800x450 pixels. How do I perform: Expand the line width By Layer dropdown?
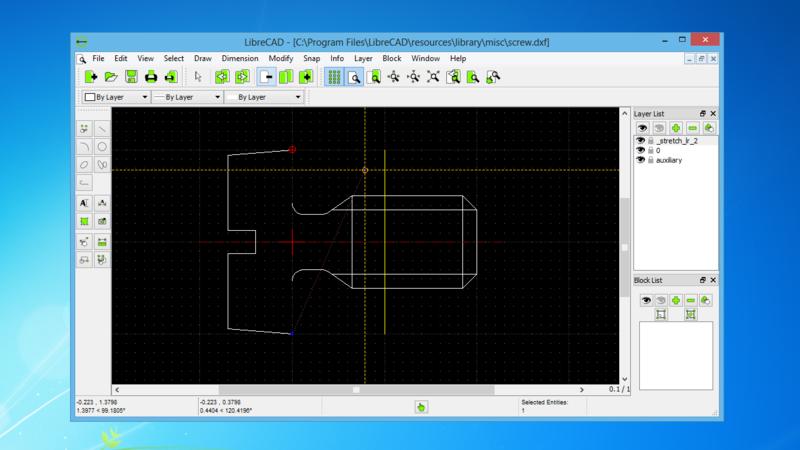(187, 98)
